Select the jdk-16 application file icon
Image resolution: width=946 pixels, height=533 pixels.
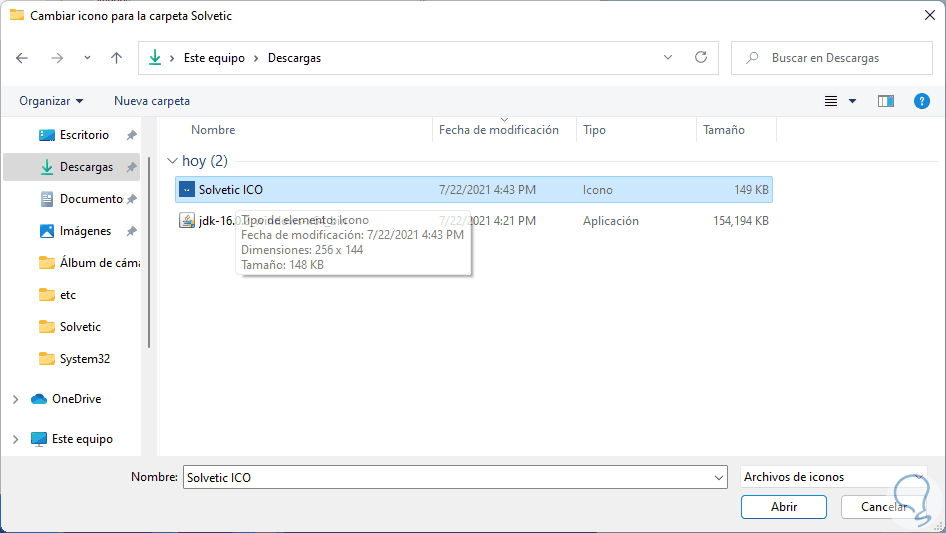pos(187,221)
